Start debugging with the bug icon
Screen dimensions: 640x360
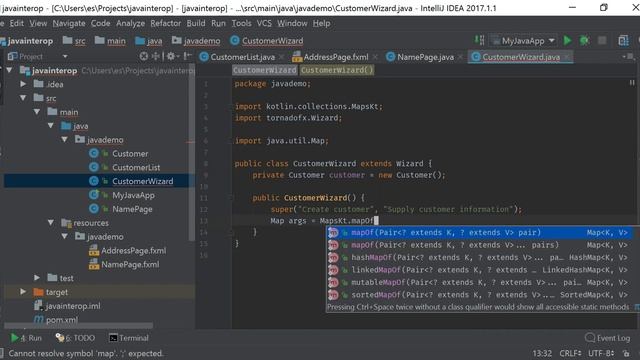click(x=584, y=40)
